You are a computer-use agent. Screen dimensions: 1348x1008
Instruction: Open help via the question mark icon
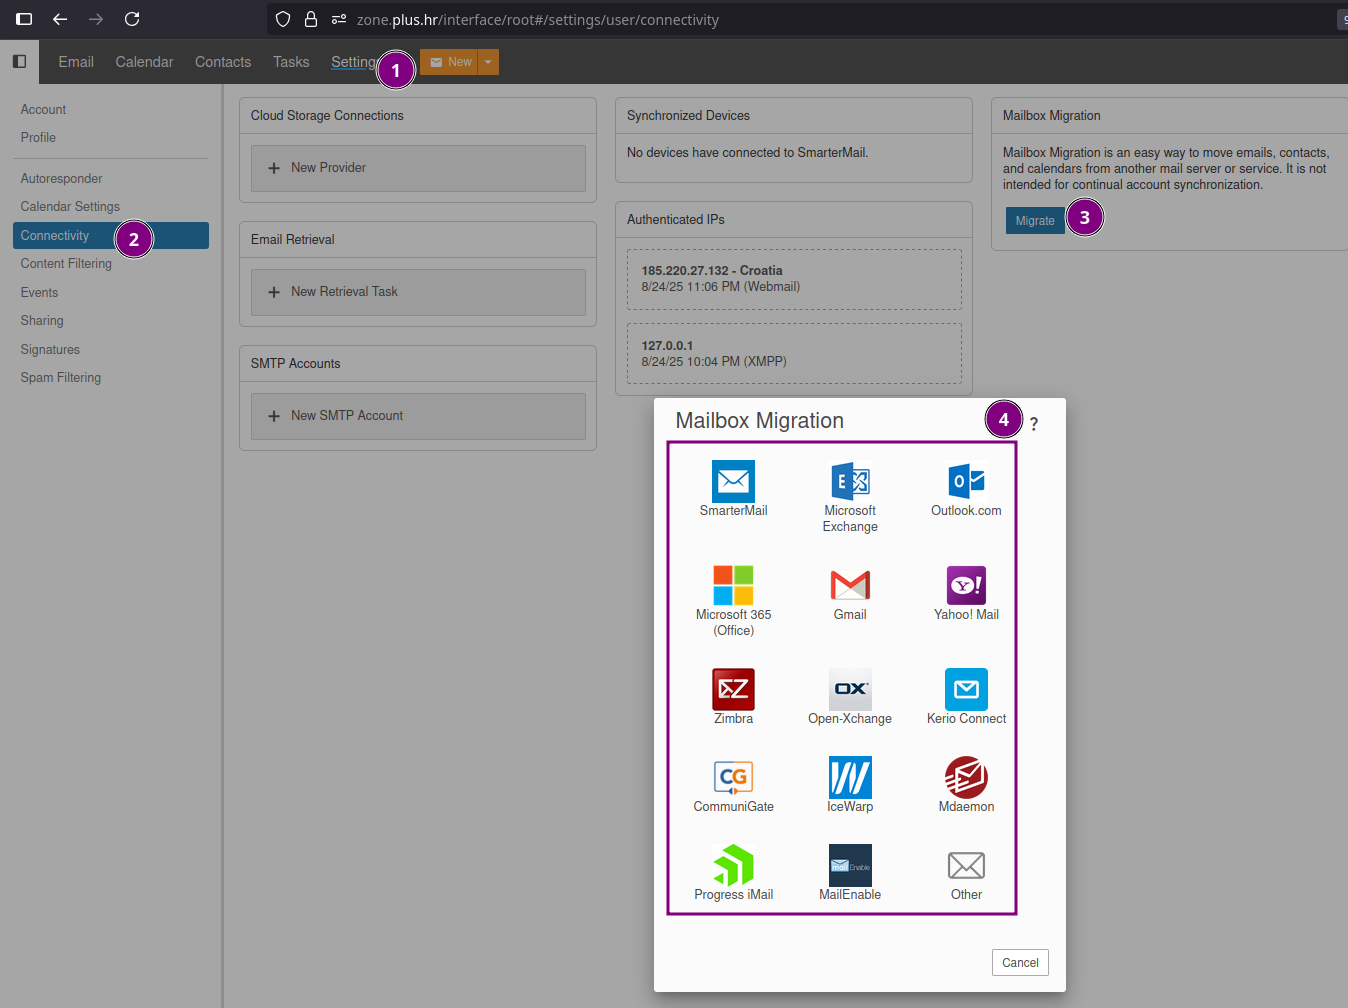pos(1034,424)
